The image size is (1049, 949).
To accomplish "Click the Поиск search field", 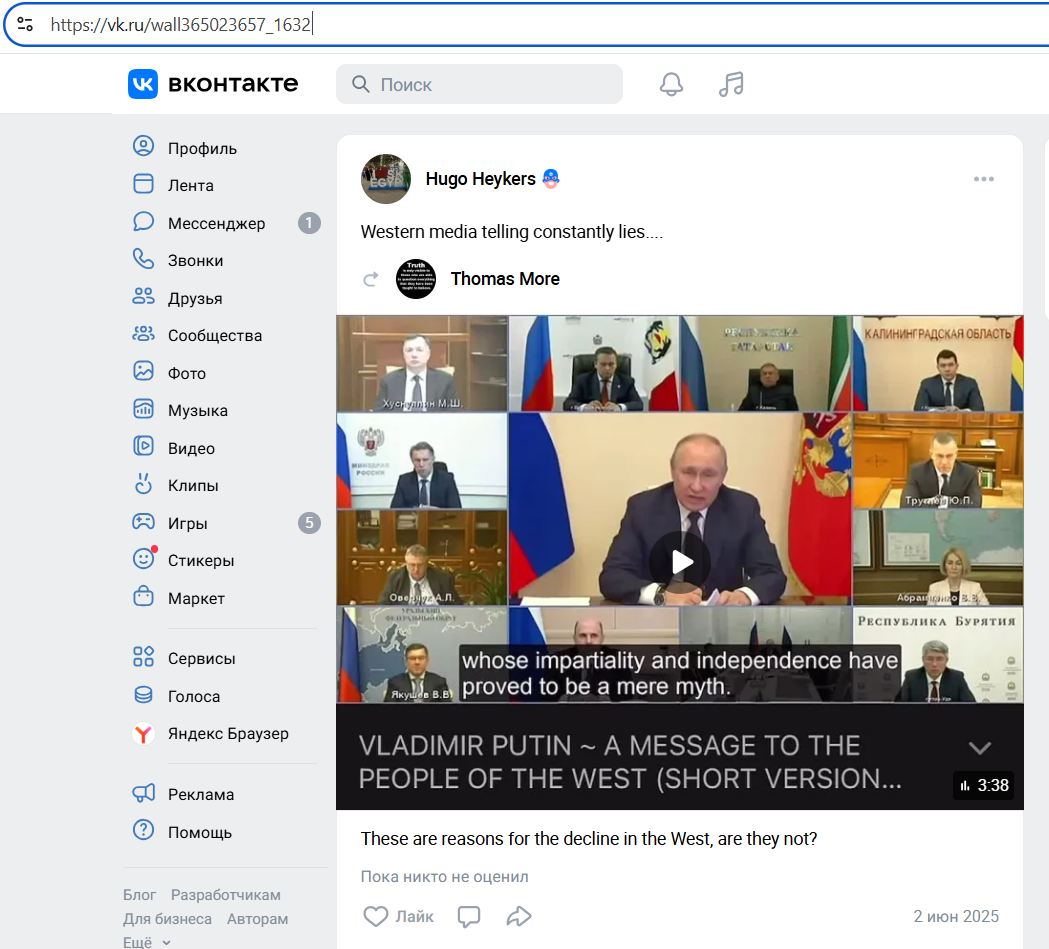I will [x=479, y=84].
